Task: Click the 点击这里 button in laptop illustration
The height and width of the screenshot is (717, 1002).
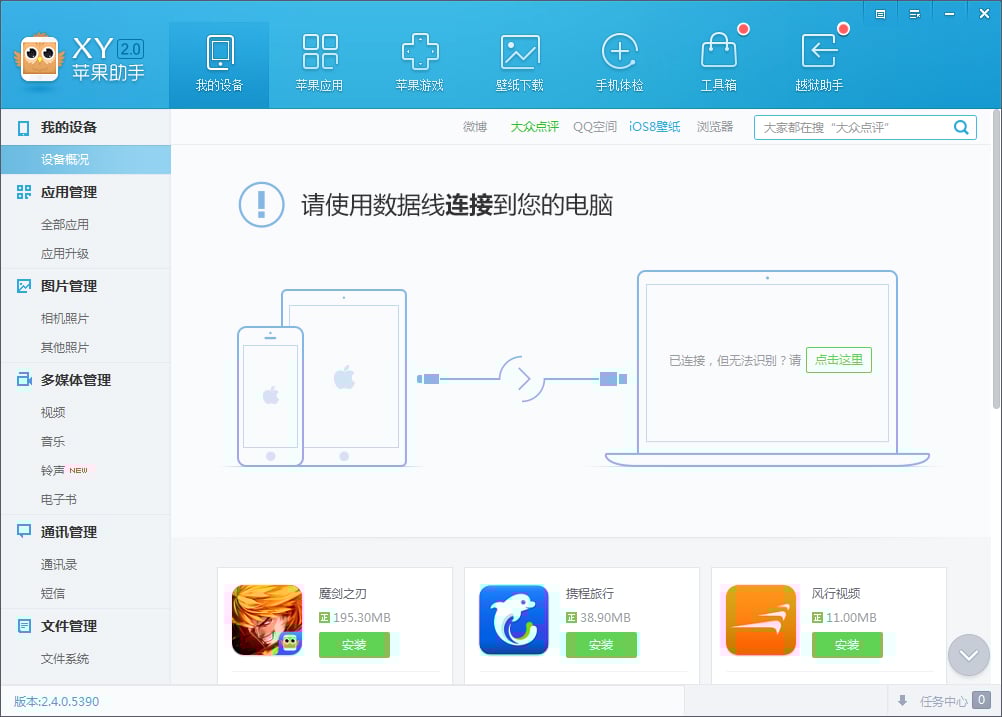Action: [x=838, y=360]
